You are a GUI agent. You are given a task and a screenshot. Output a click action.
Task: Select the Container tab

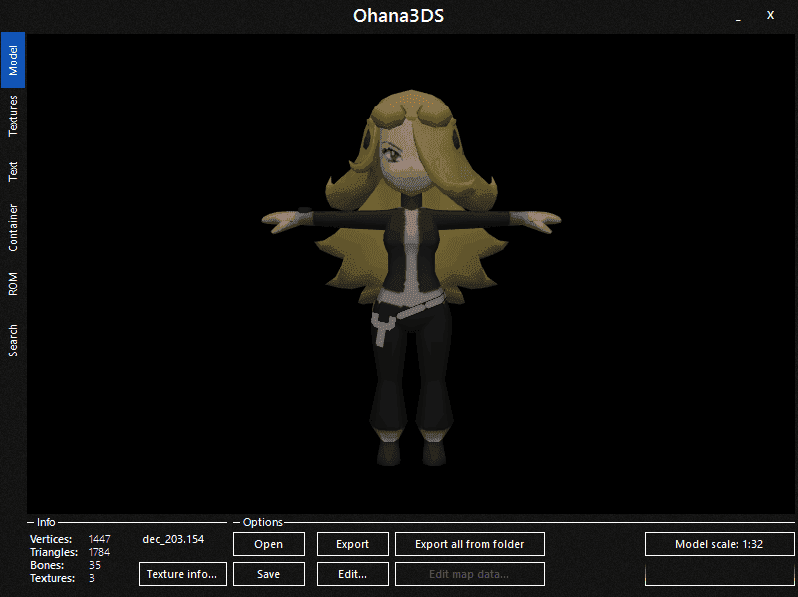pyautogui.click(x=13, y=228)
